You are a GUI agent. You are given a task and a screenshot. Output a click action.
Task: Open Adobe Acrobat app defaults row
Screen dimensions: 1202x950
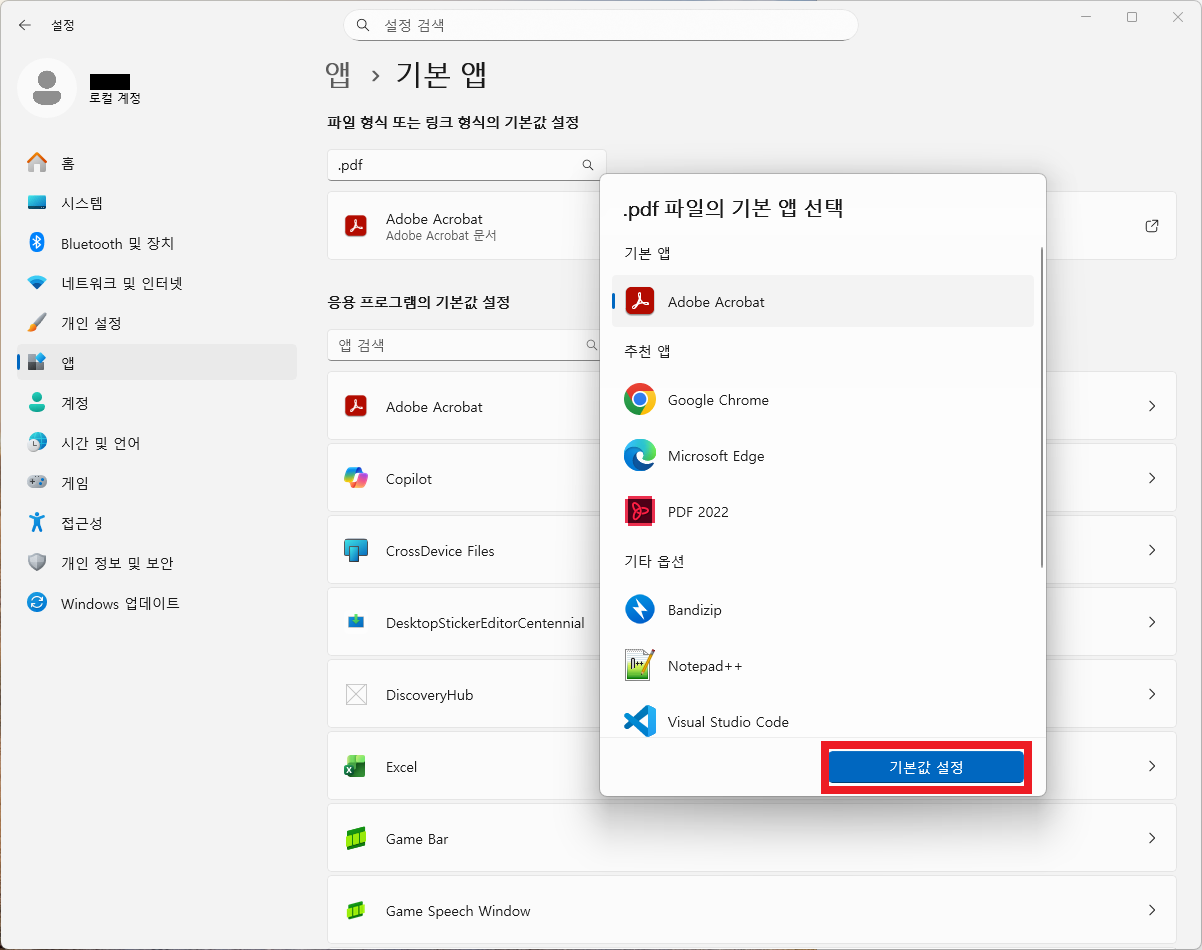tap(463, 406)
